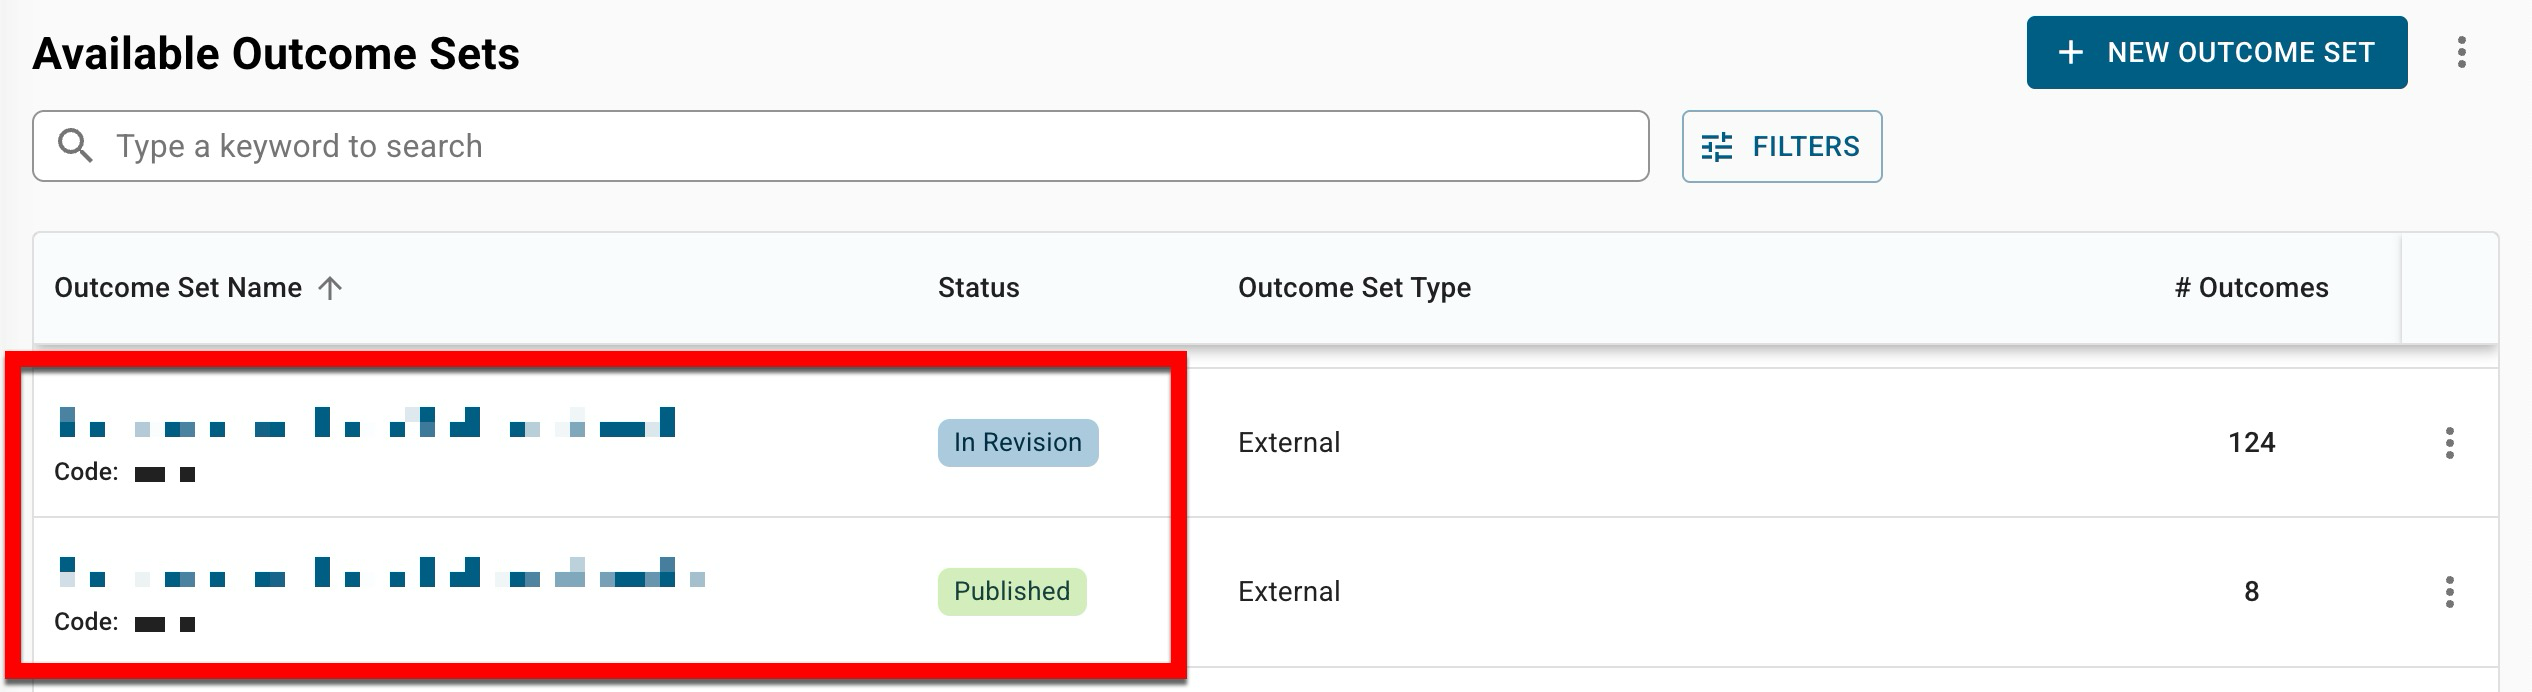Screen dimensions: 2532x692
Task: Open the Published outcome set name link
Action: [x=380, y=573]
